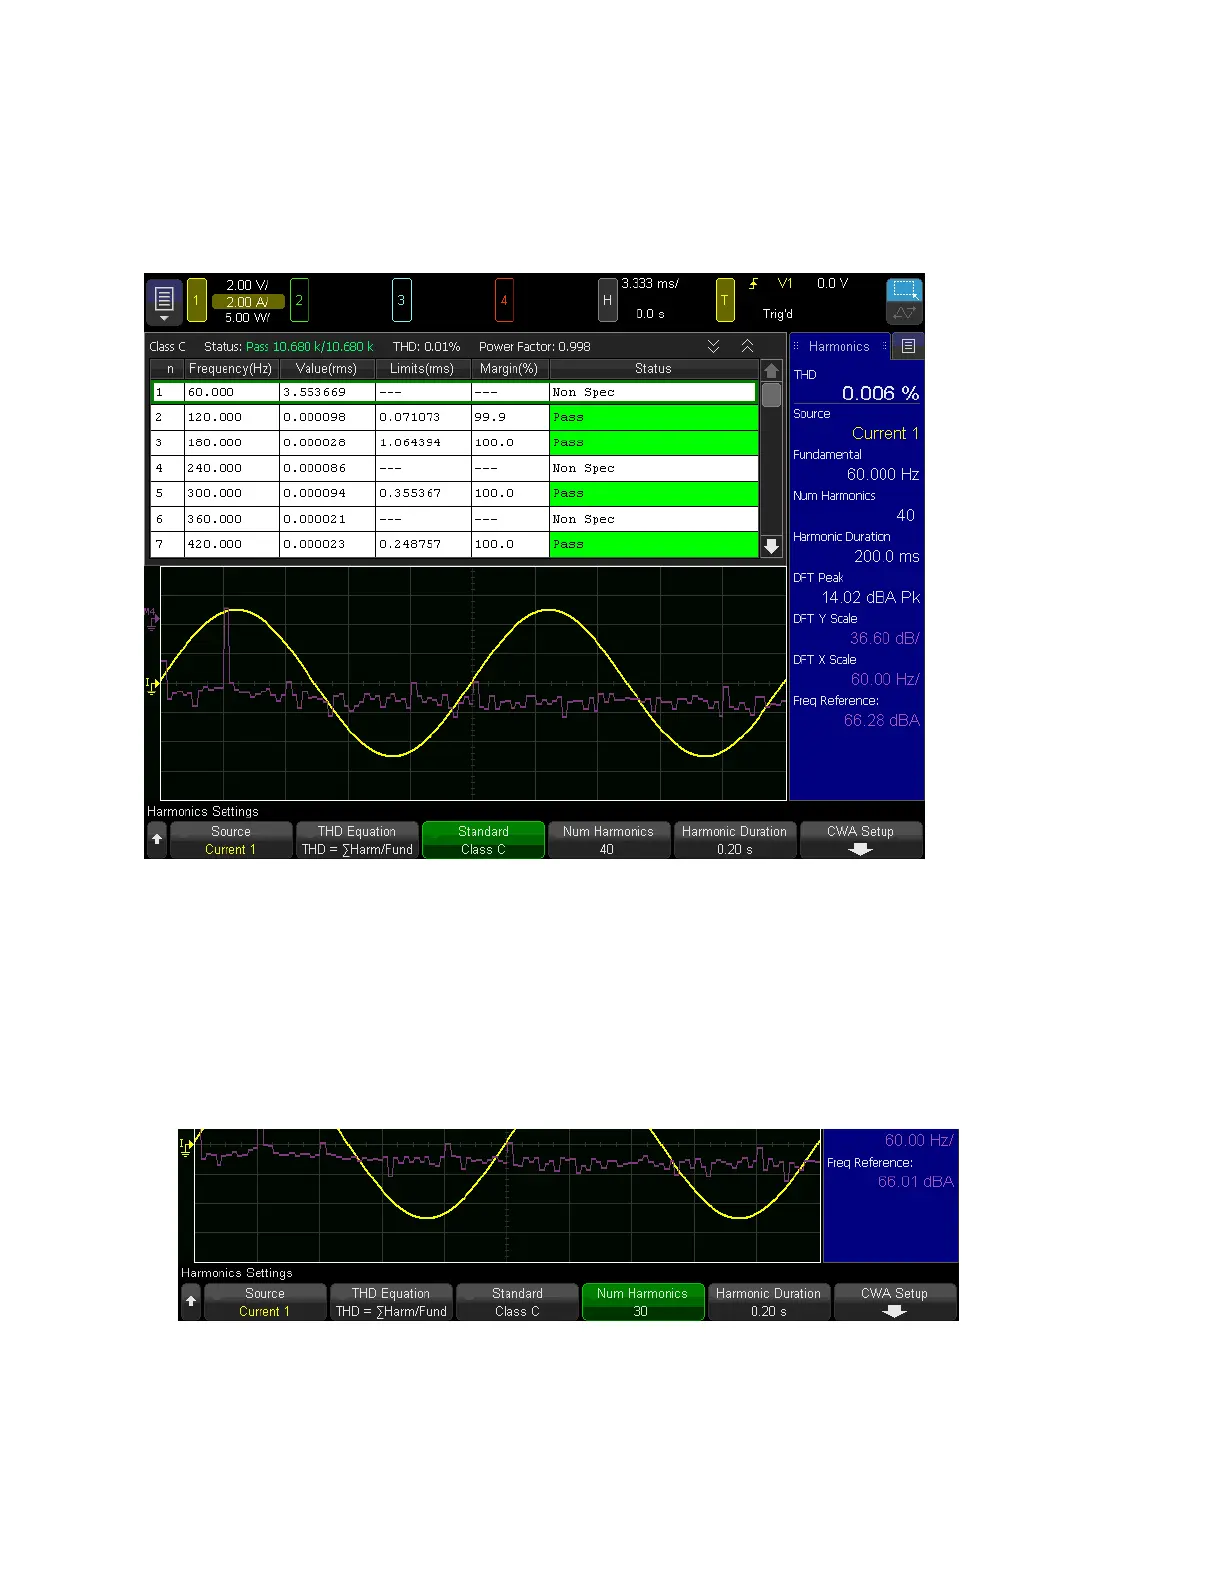Click the table scroll down arrow
1224x1584 pixels.
click(x=771, y=547)
